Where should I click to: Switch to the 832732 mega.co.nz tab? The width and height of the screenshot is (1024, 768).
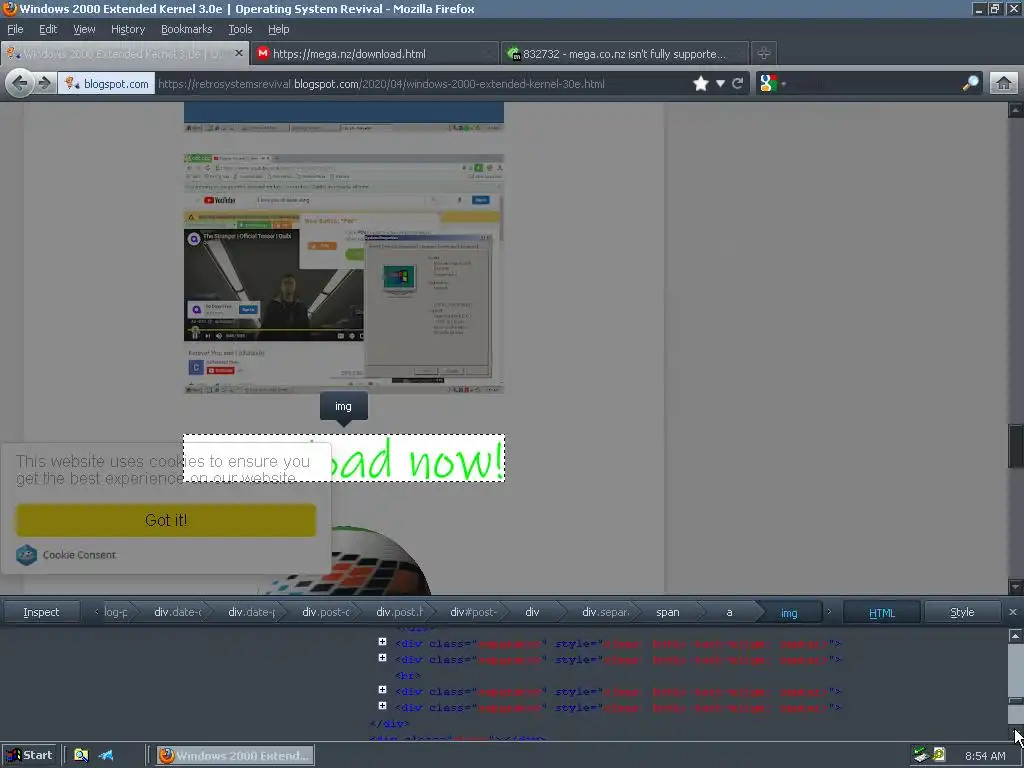point(625,54)
